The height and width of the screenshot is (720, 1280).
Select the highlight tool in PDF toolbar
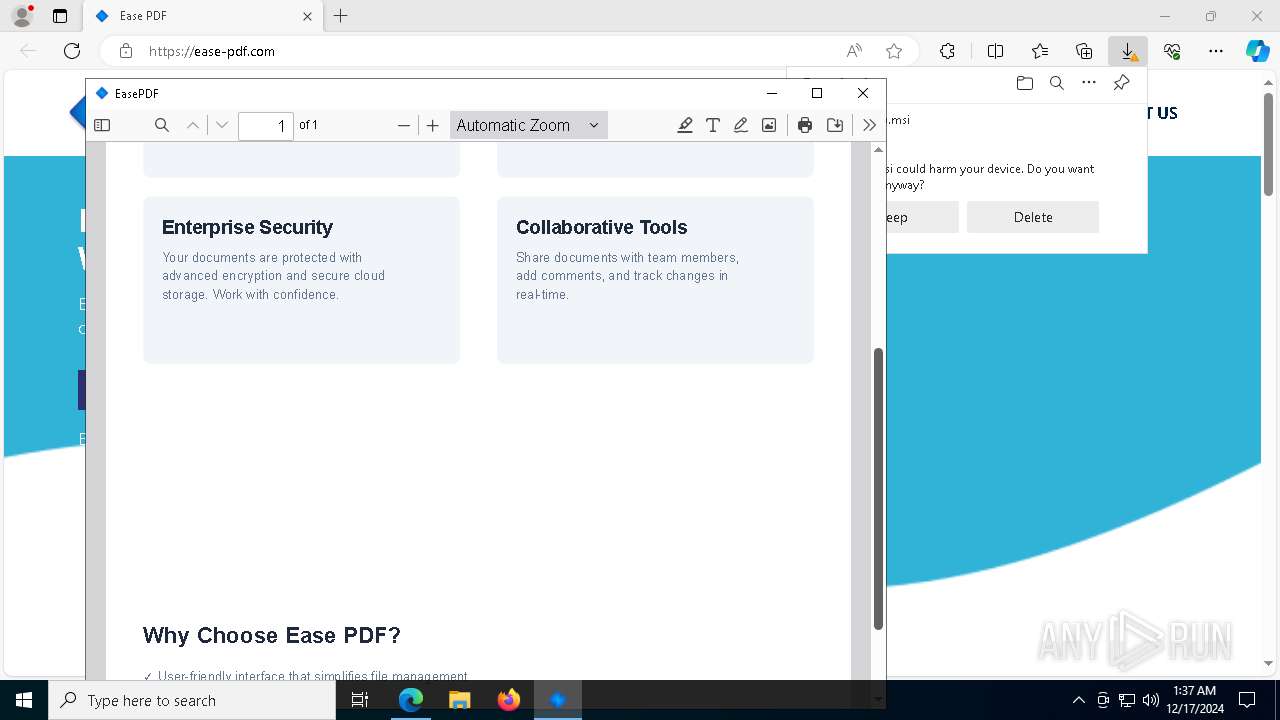point(685,125)
